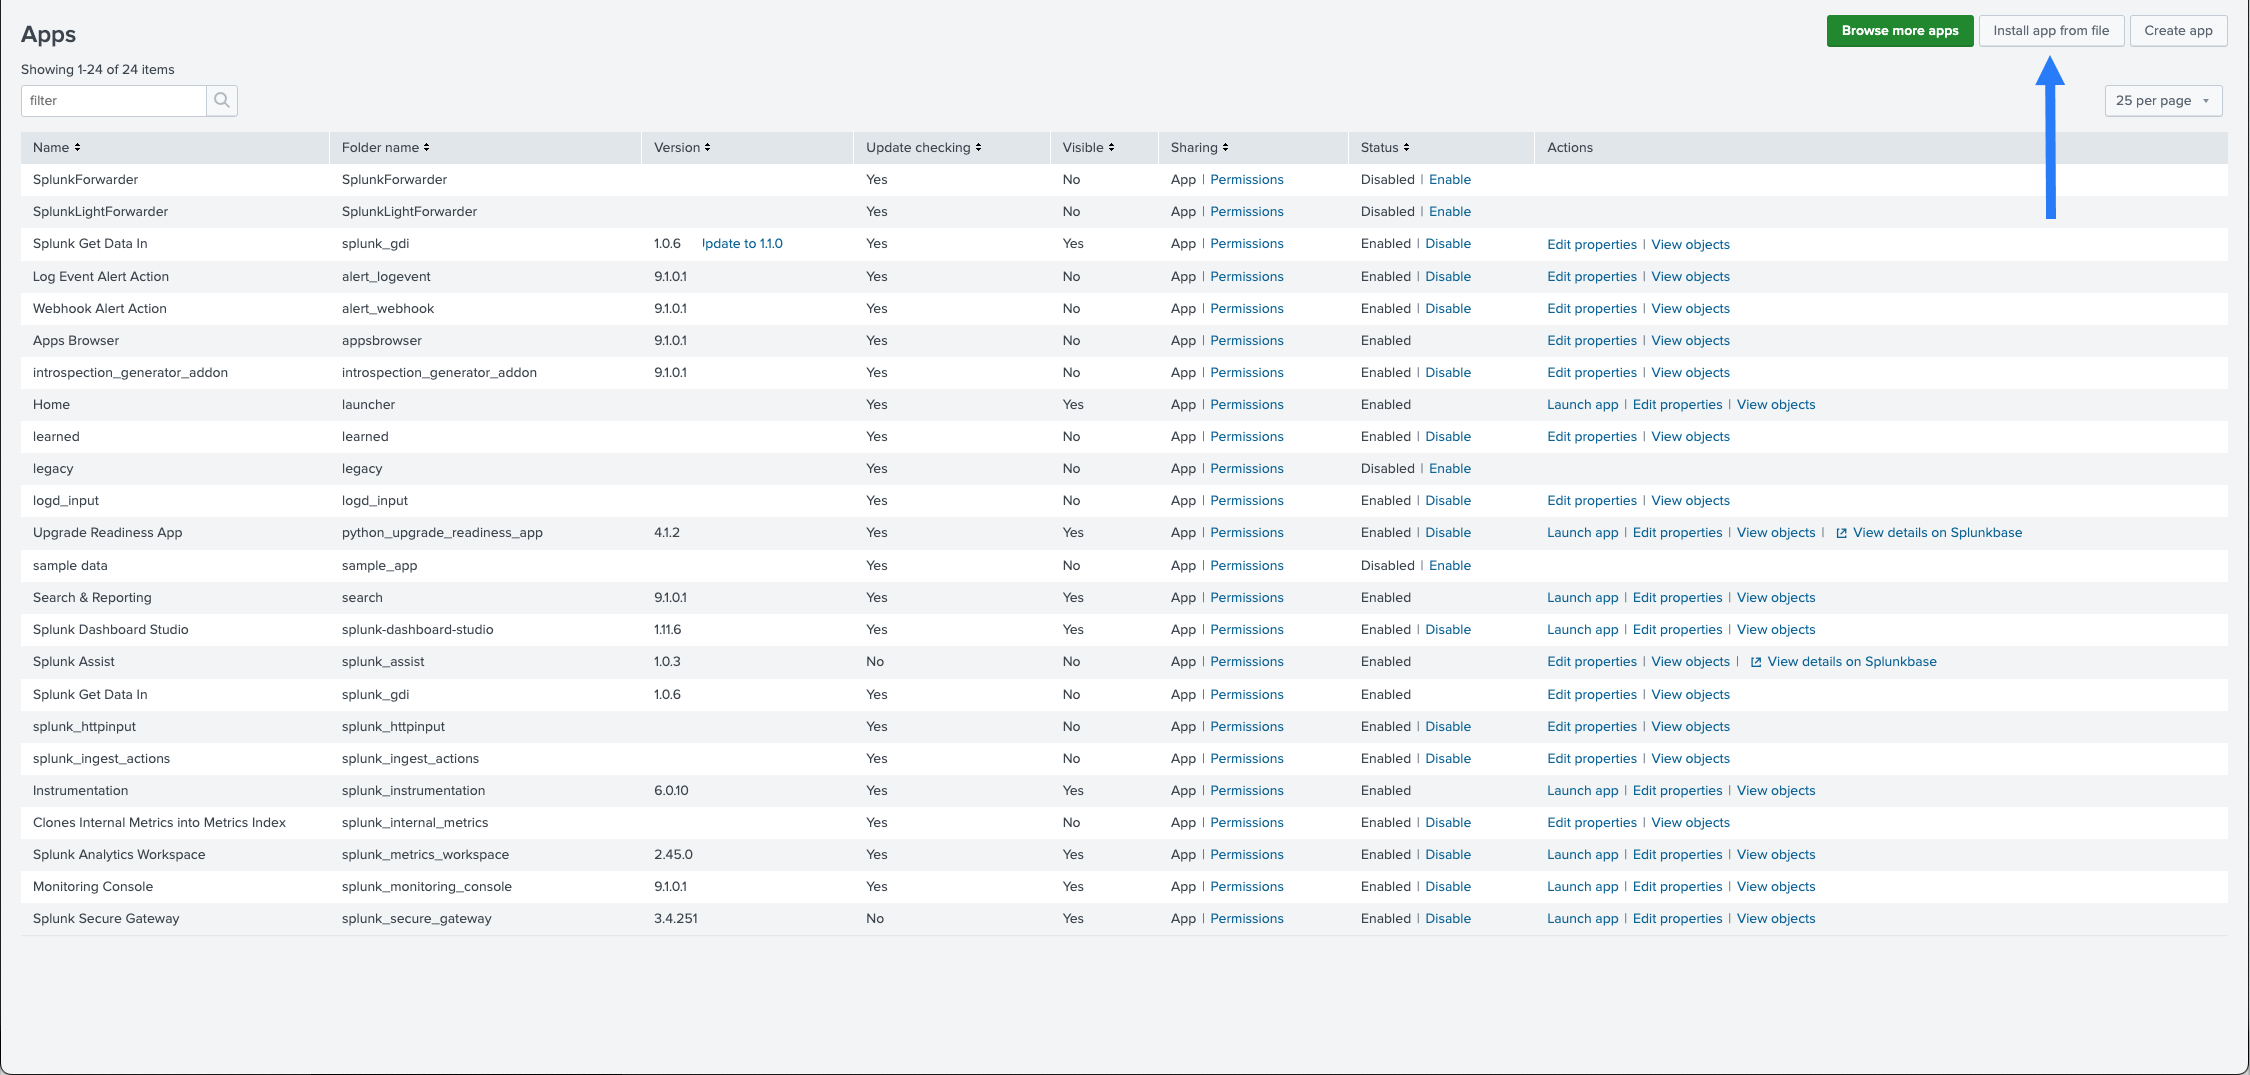Click the Browse more apps button
Screen dimensions: 2250x1075
pyautogui.click(x=1899, y=31)
